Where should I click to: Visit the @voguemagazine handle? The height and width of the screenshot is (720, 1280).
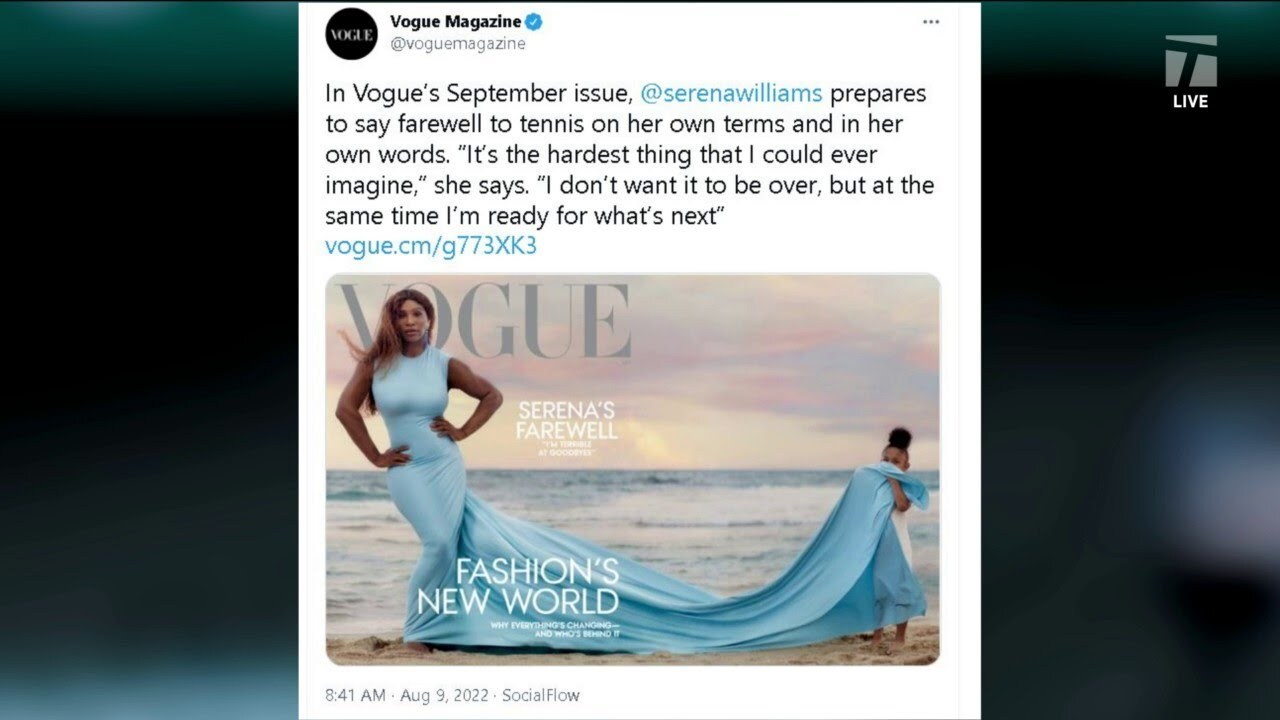coord(457,44)
